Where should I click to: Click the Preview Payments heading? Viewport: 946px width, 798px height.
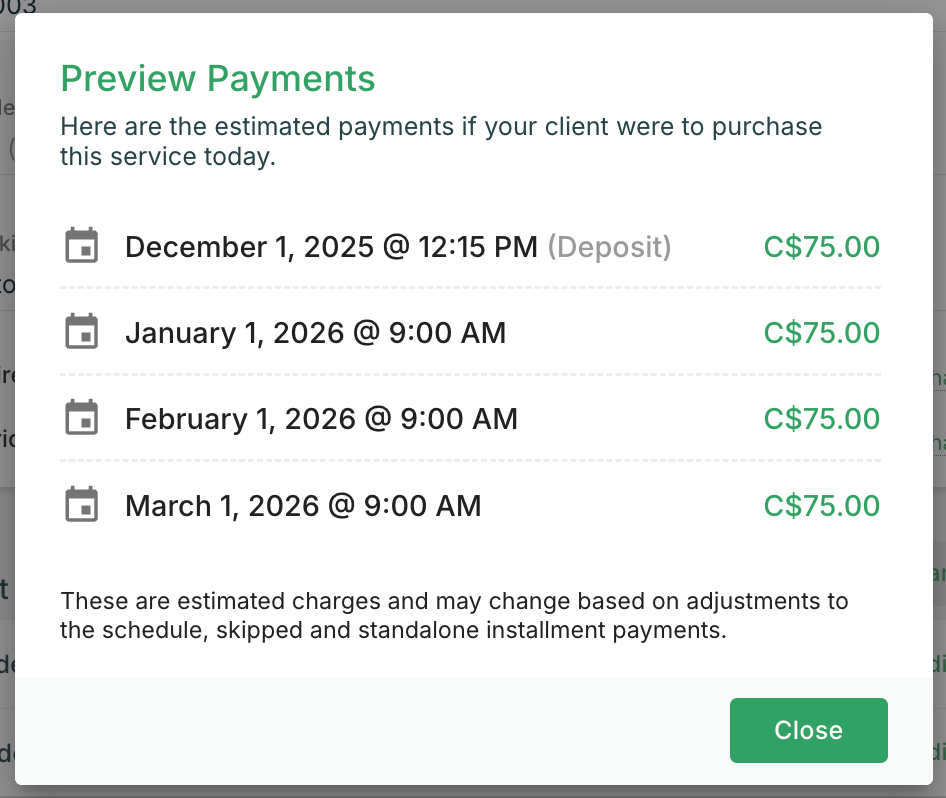[218, 78]
